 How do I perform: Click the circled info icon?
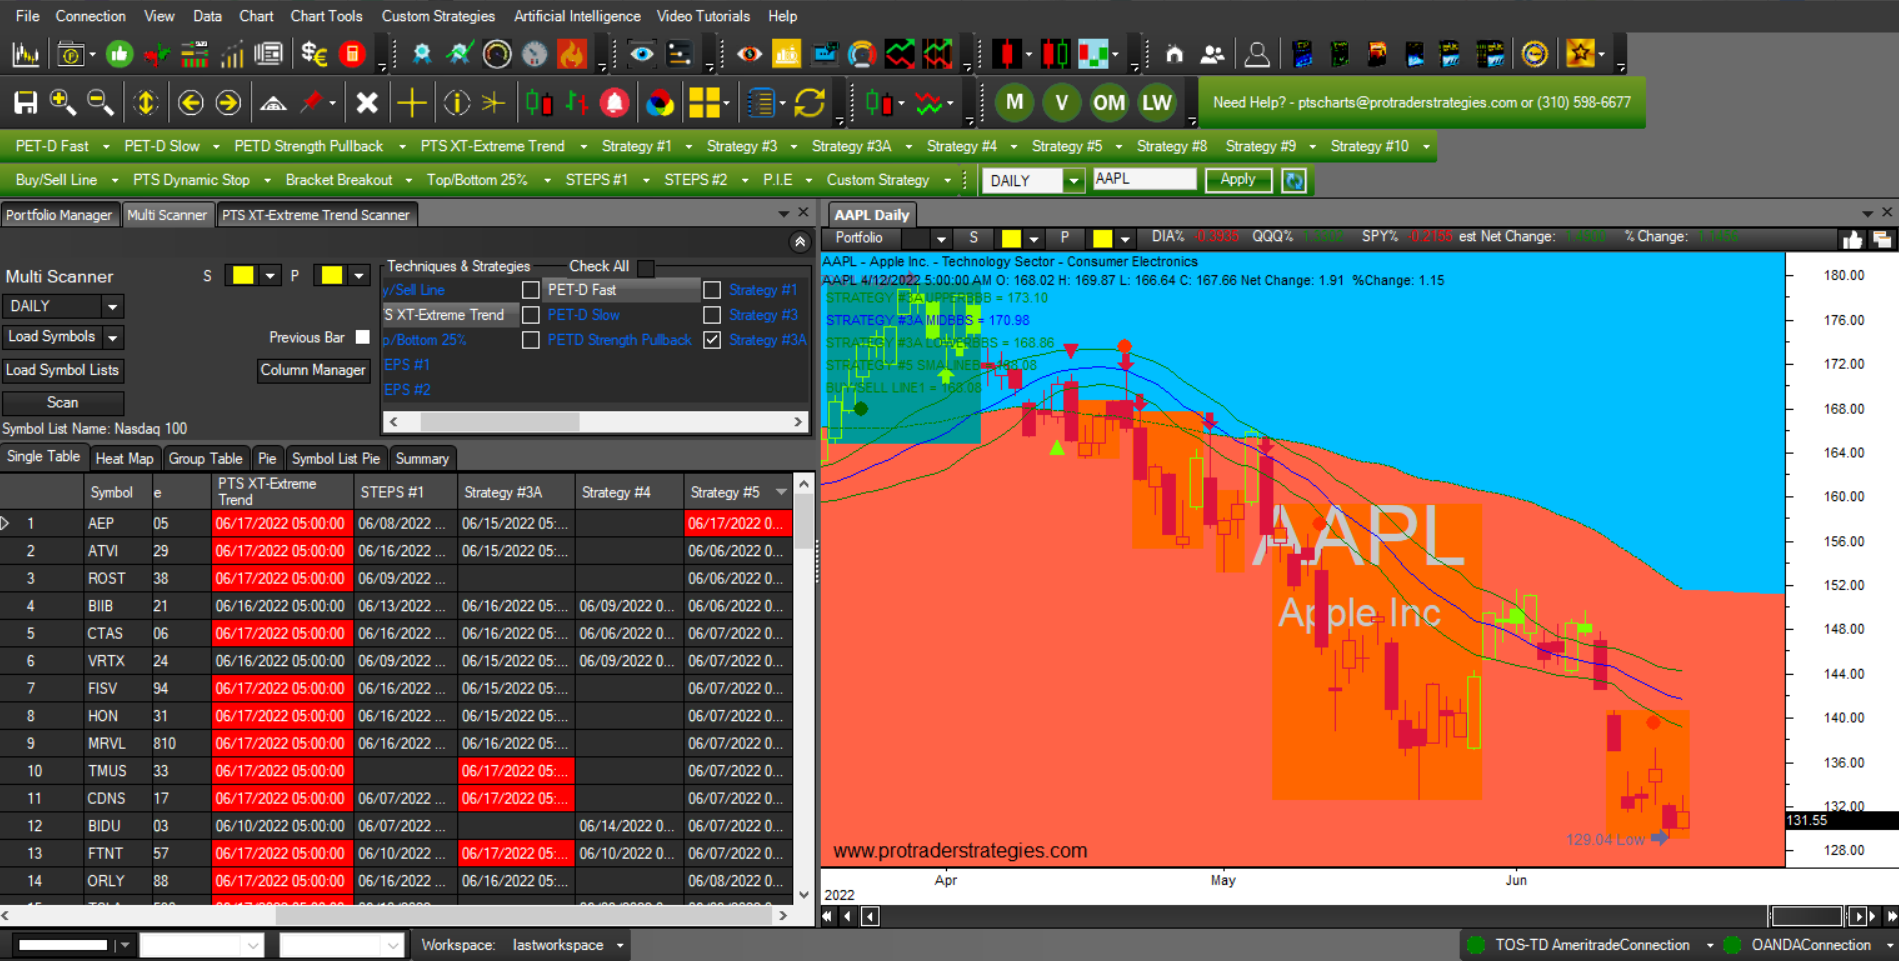point(456,103)
